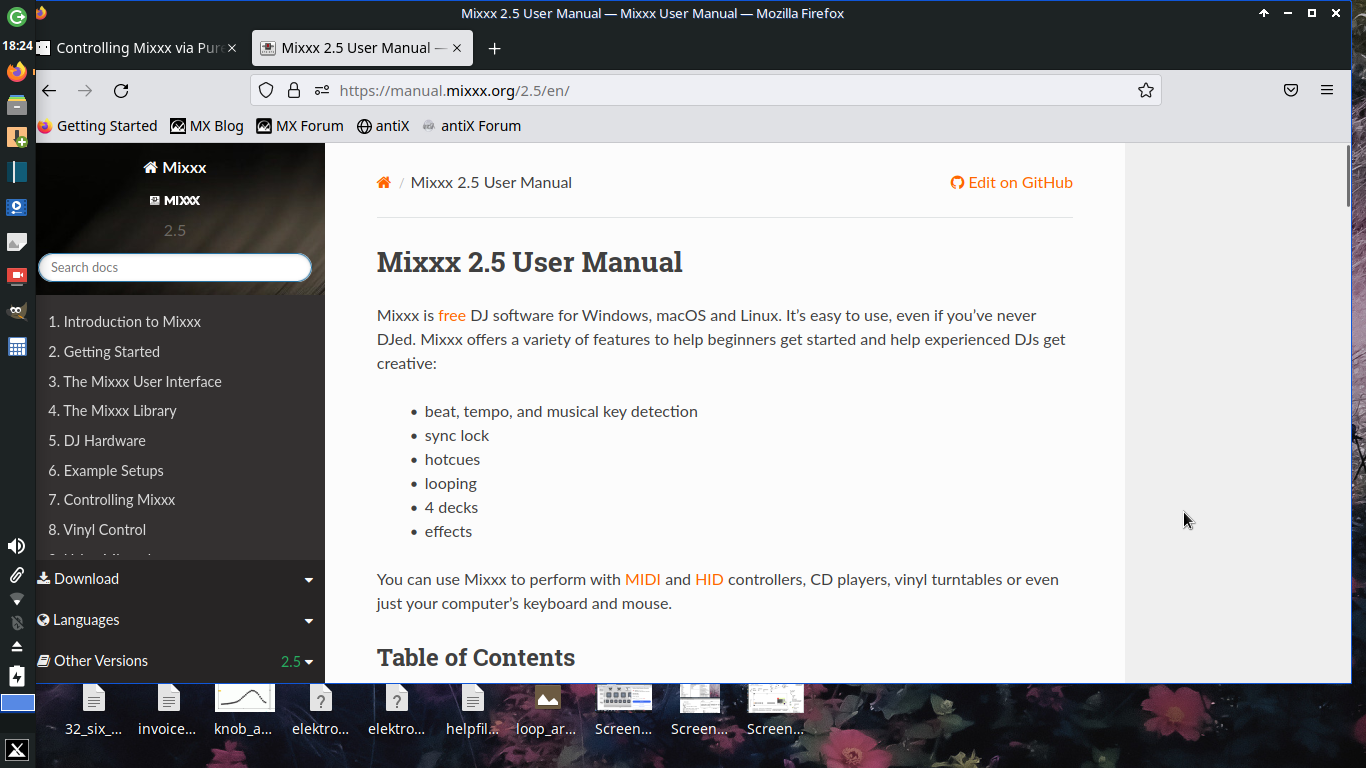
Task: Open the Wi-Fi network tray icon
Action: click(x=17, y=599)
